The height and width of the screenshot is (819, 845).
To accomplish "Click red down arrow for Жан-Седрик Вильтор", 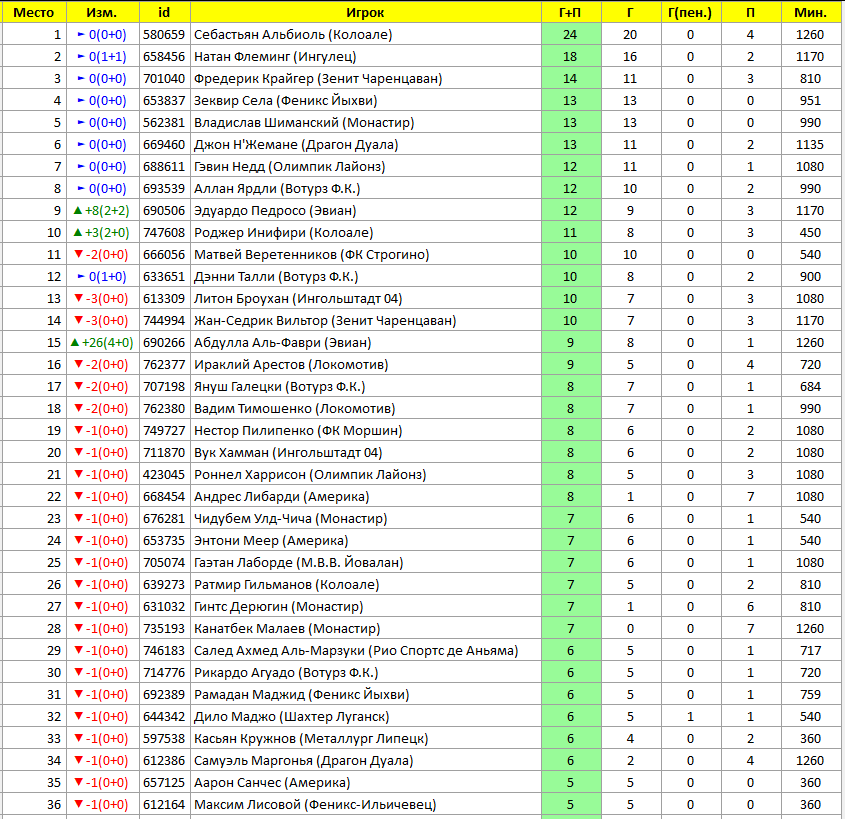I will [79, 320].
